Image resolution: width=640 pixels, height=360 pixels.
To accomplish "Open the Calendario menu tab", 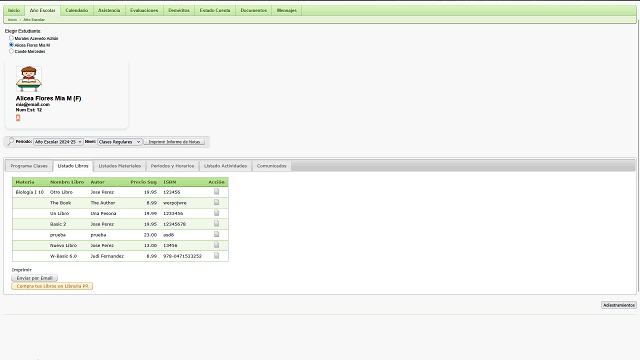I will (77, 10).
